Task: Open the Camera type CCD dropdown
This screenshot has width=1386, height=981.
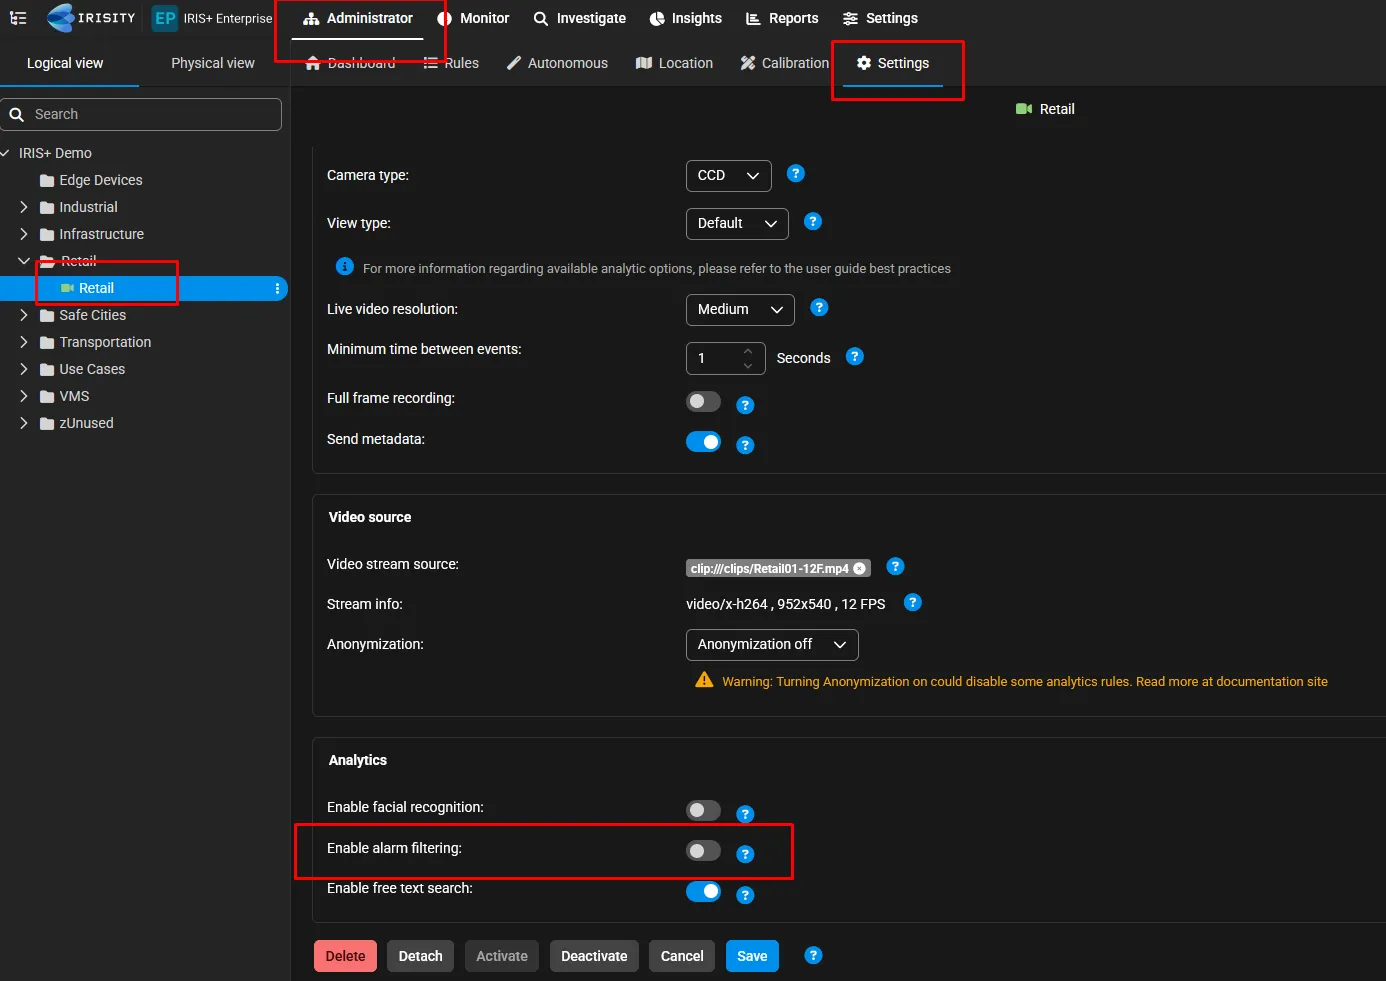Action: click(729, 175)
